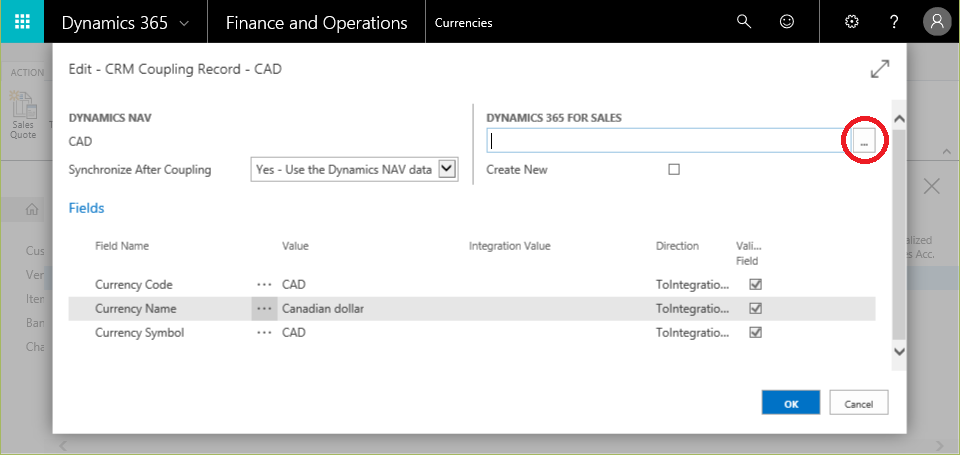Click the Value column header
The height and width of the screenshot is (455, 960).
295,246
